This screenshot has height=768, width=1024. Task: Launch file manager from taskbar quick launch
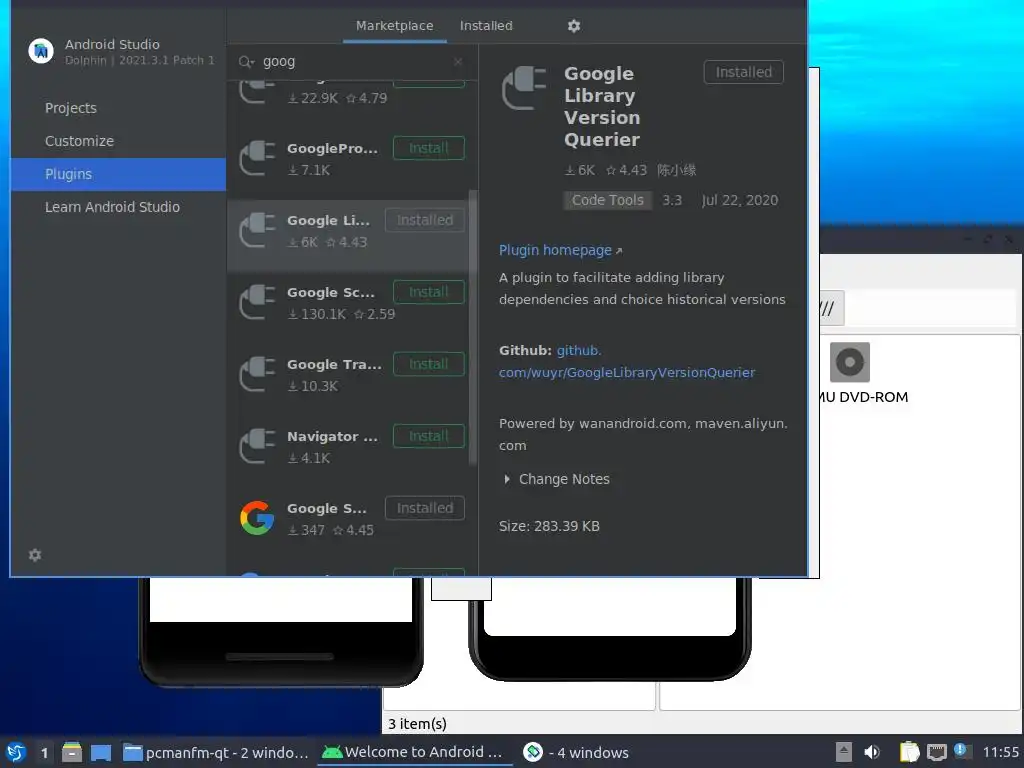click(x=72, y=752)
